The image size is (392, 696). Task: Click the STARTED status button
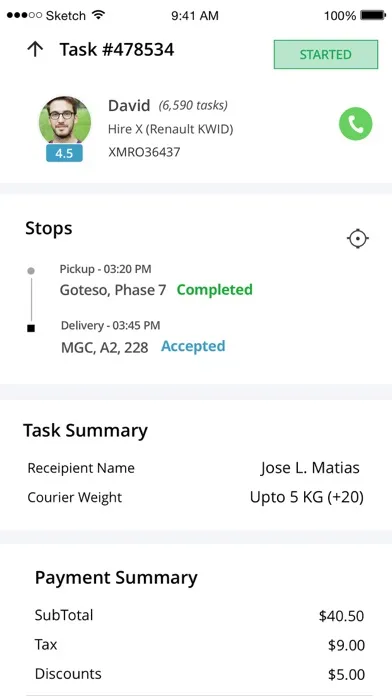pos(326,55)
